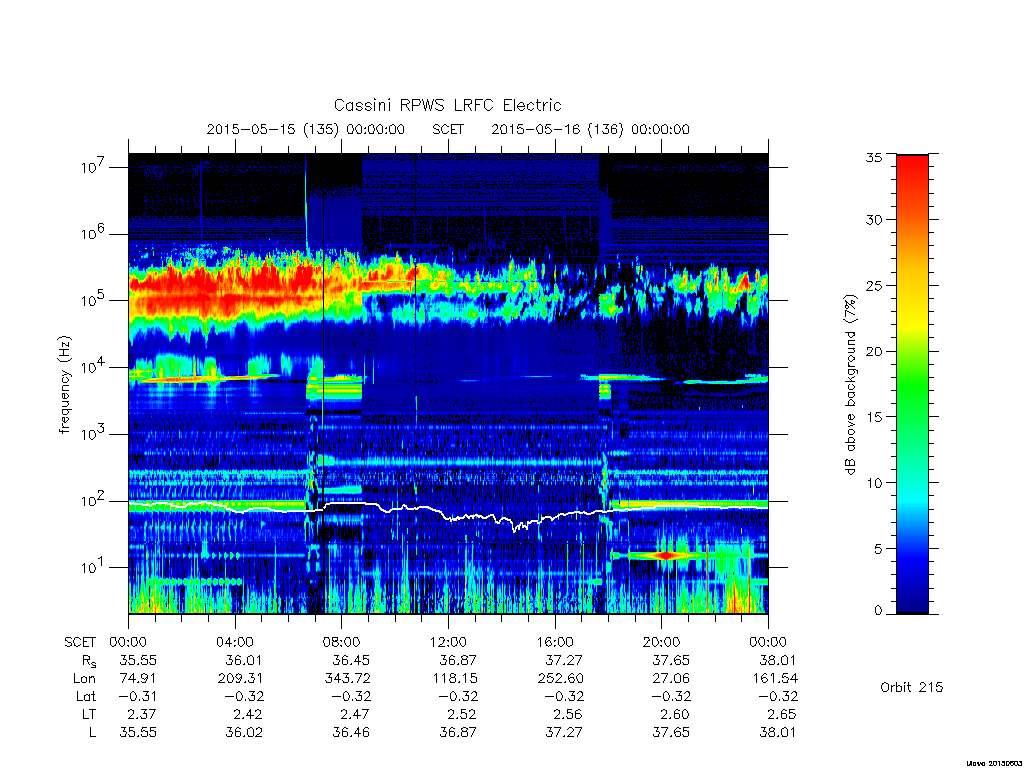1024x768 pixels.
Task: Click the "dB above background (7%)" label
Action: coord(850,385)
